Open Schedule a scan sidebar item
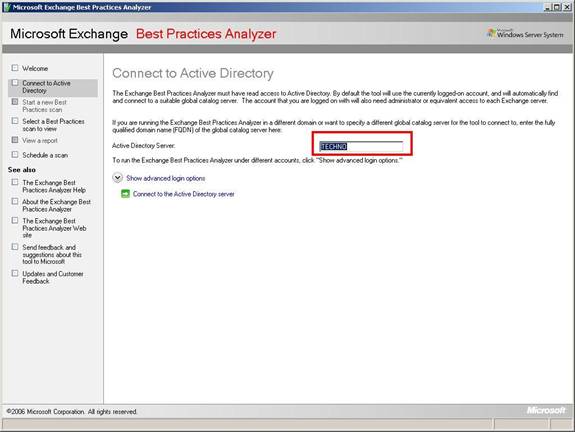 (45, 155)
